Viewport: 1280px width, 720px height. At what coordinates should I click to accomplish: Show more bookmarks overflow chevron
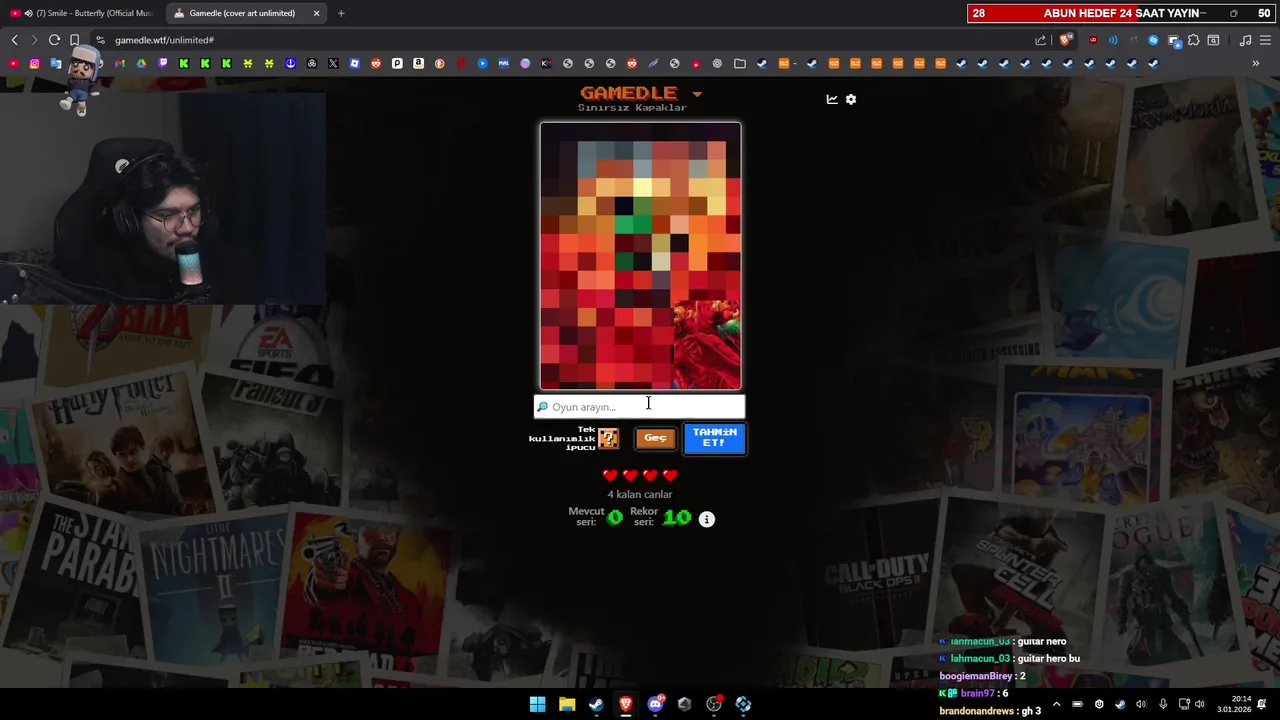coord(1256,63)
